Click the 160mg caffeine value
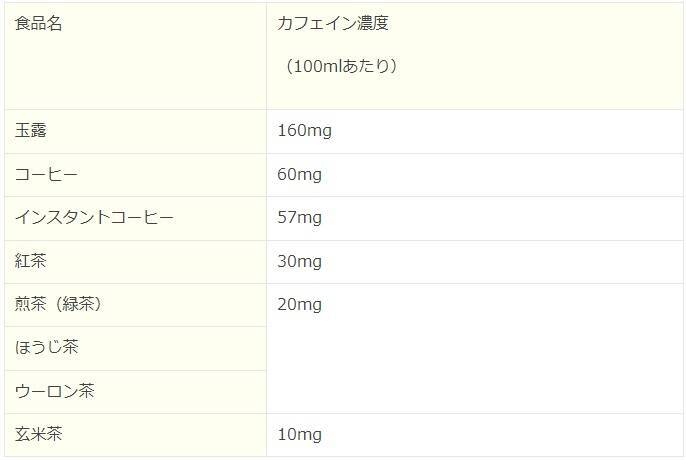The image size is (686, 460). [304, 131]
